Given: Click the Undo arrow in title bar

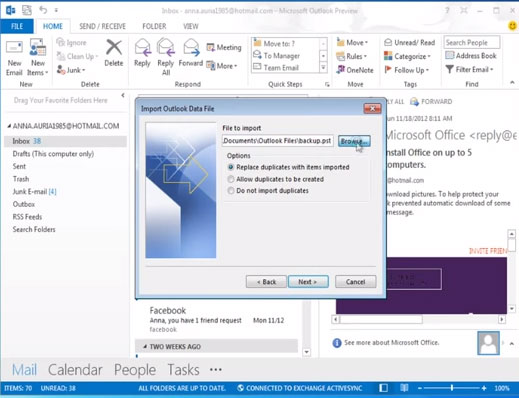Looking at the screenshot, I should pos(43,10).
